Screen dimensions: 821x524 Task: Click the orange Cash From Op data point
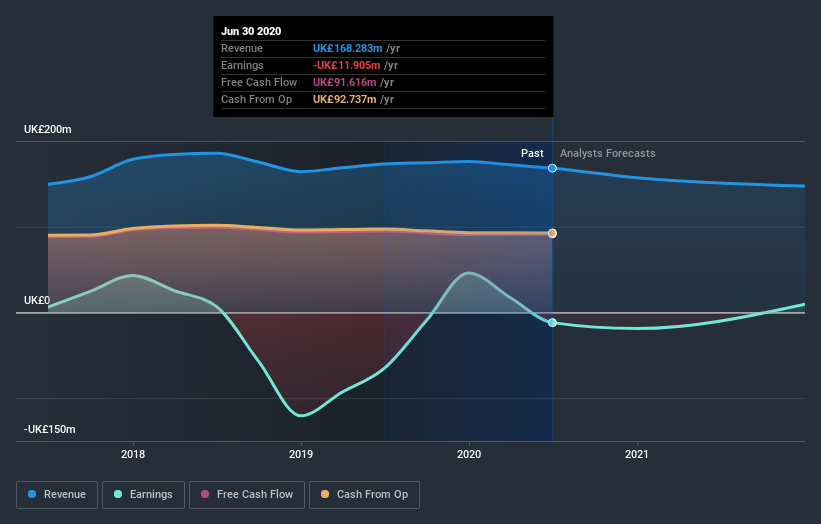552,233
